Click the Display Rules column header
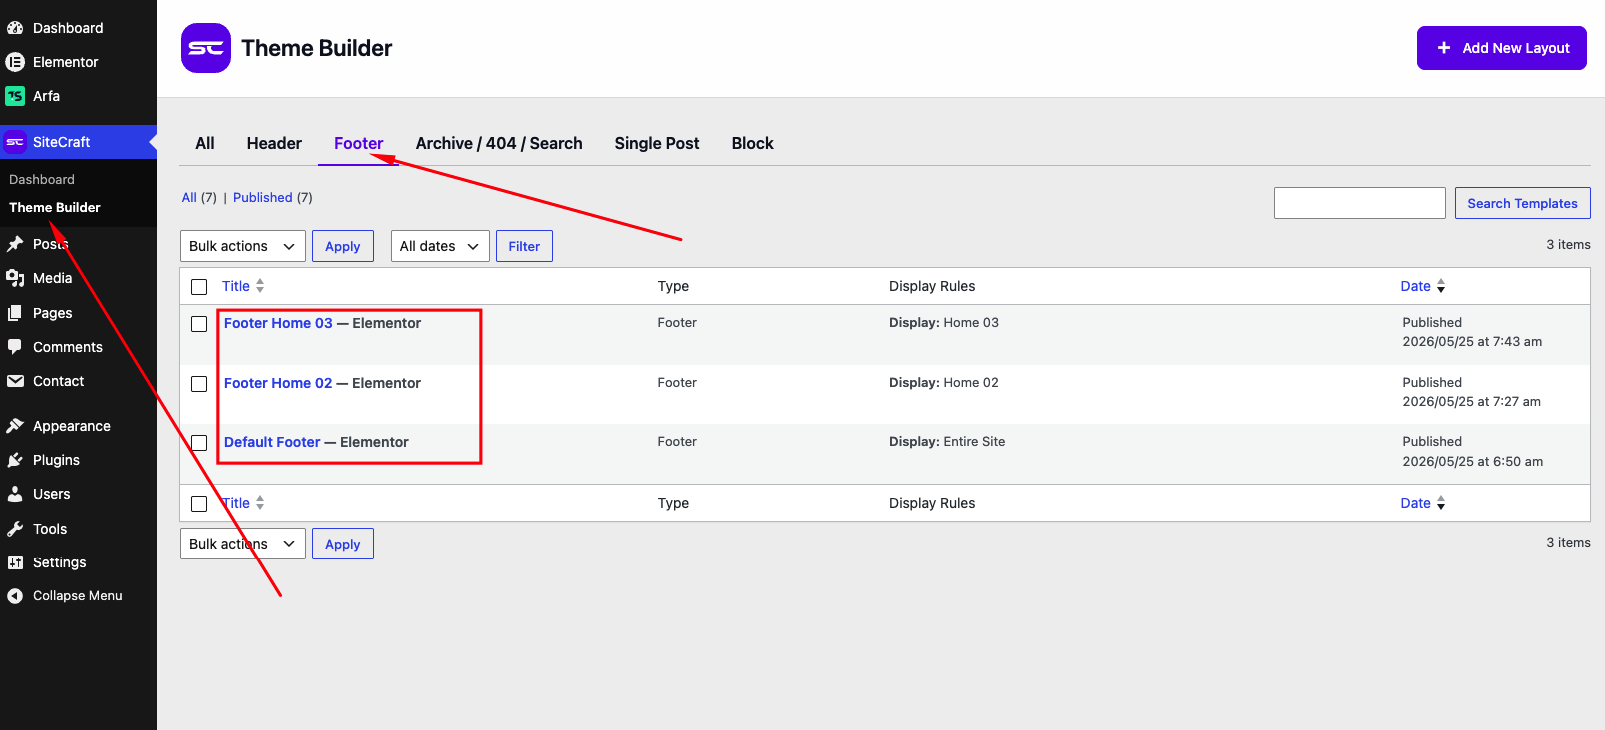The width and height of the screenshot is (1605, 730). click(x=932, y=286)
